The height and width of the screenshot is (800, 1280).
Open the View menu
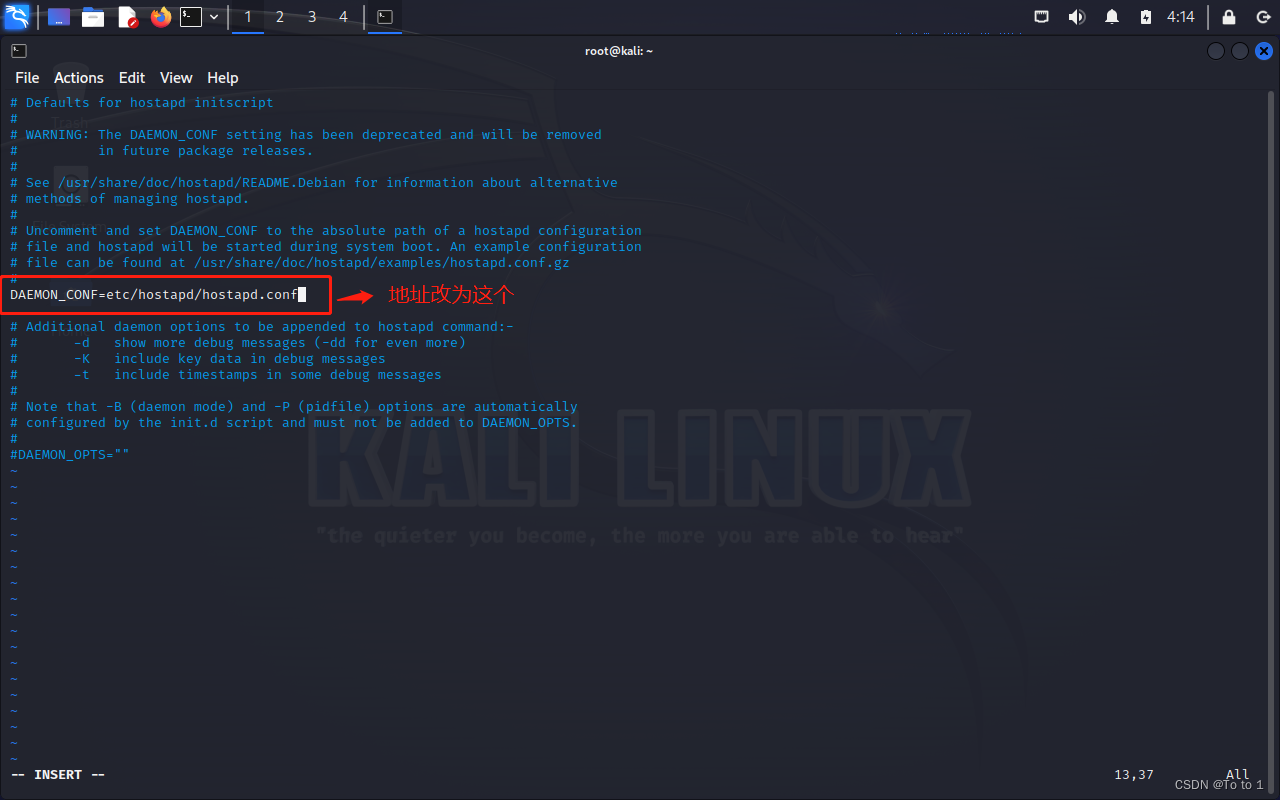coord(176,77)
